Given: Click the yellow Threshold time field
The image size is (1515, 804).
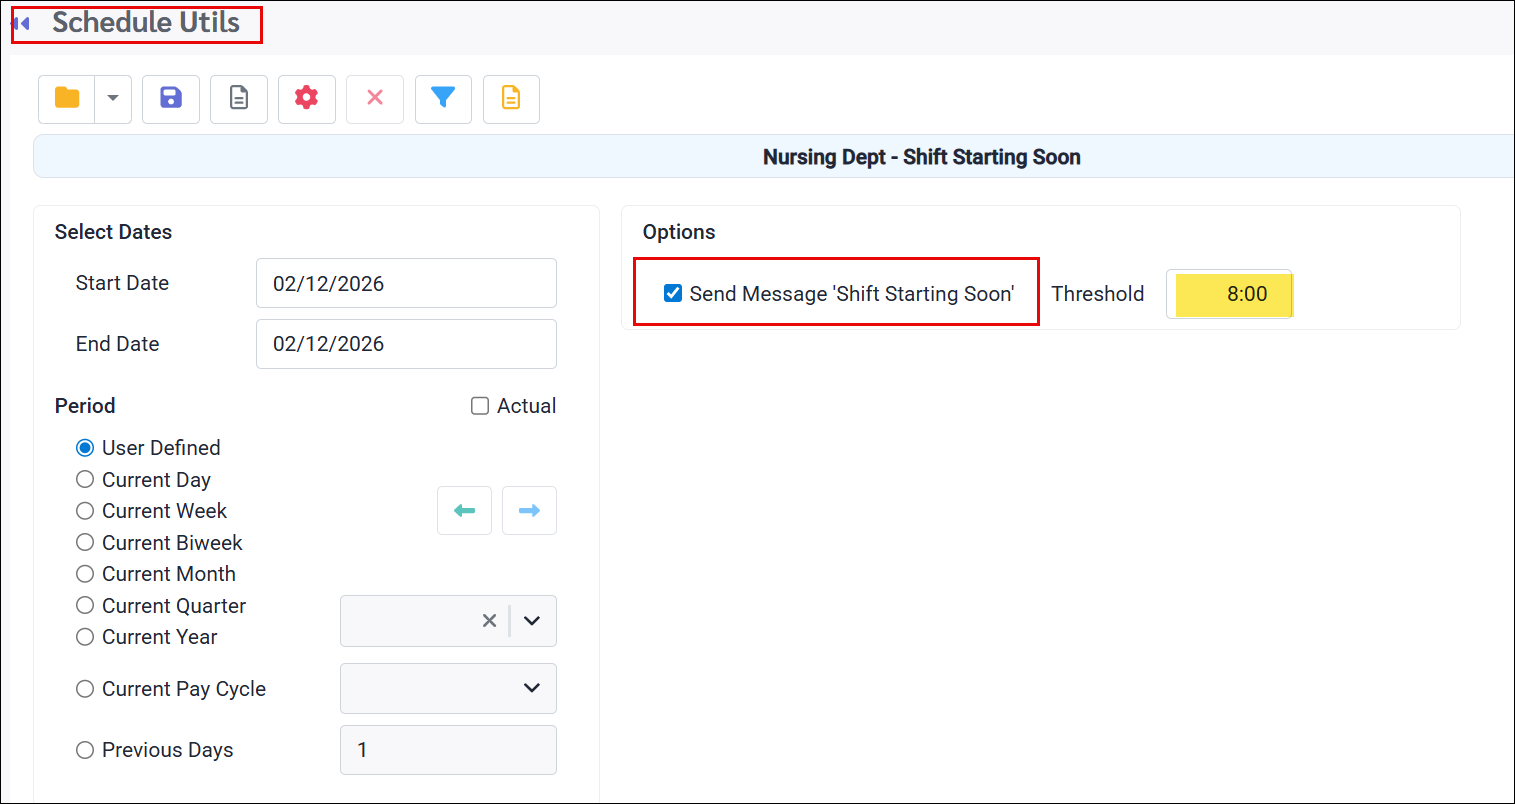Looking at the screenshot, I should 1233,294.
